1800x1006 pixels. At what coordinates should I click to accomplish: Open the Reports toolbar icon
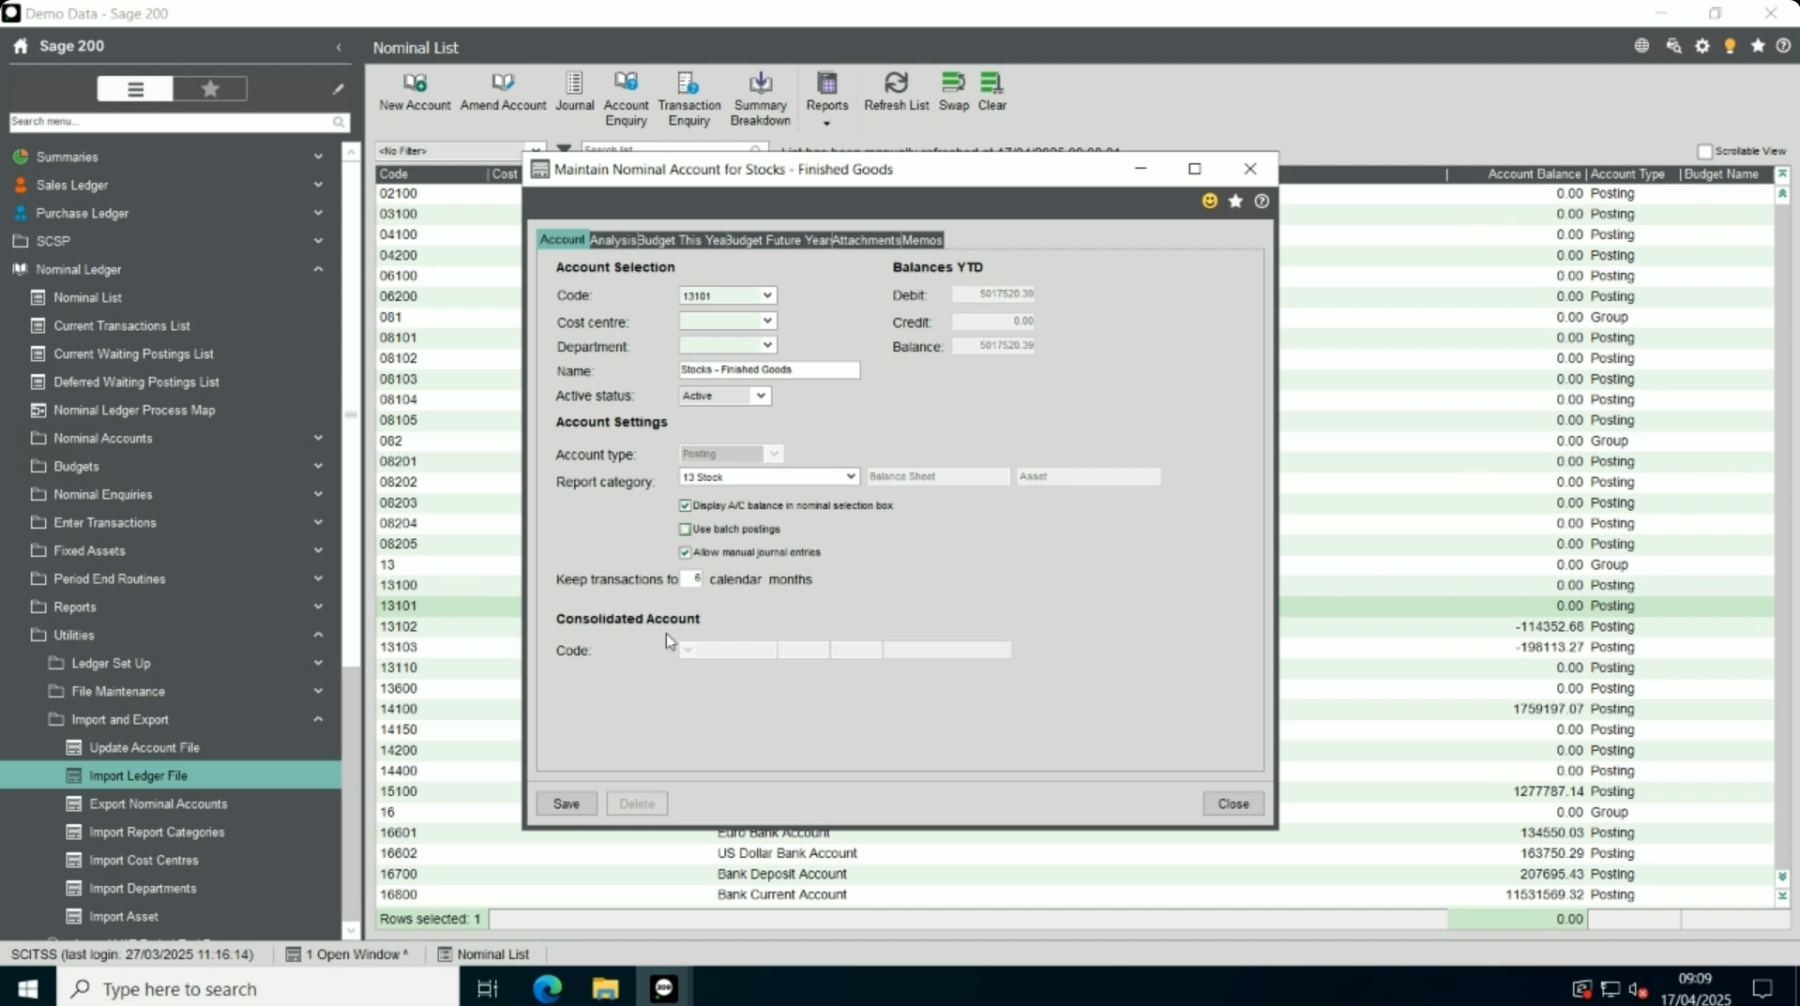click(827, 99)
